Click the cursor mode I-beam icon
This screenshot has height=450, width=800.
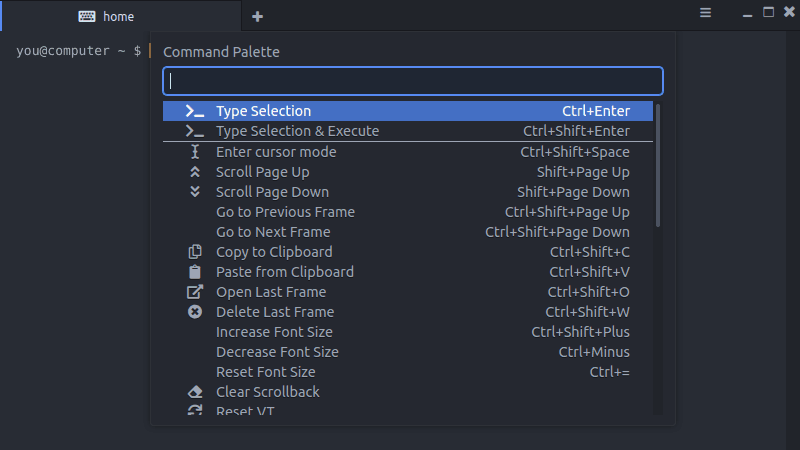[195, 152]
